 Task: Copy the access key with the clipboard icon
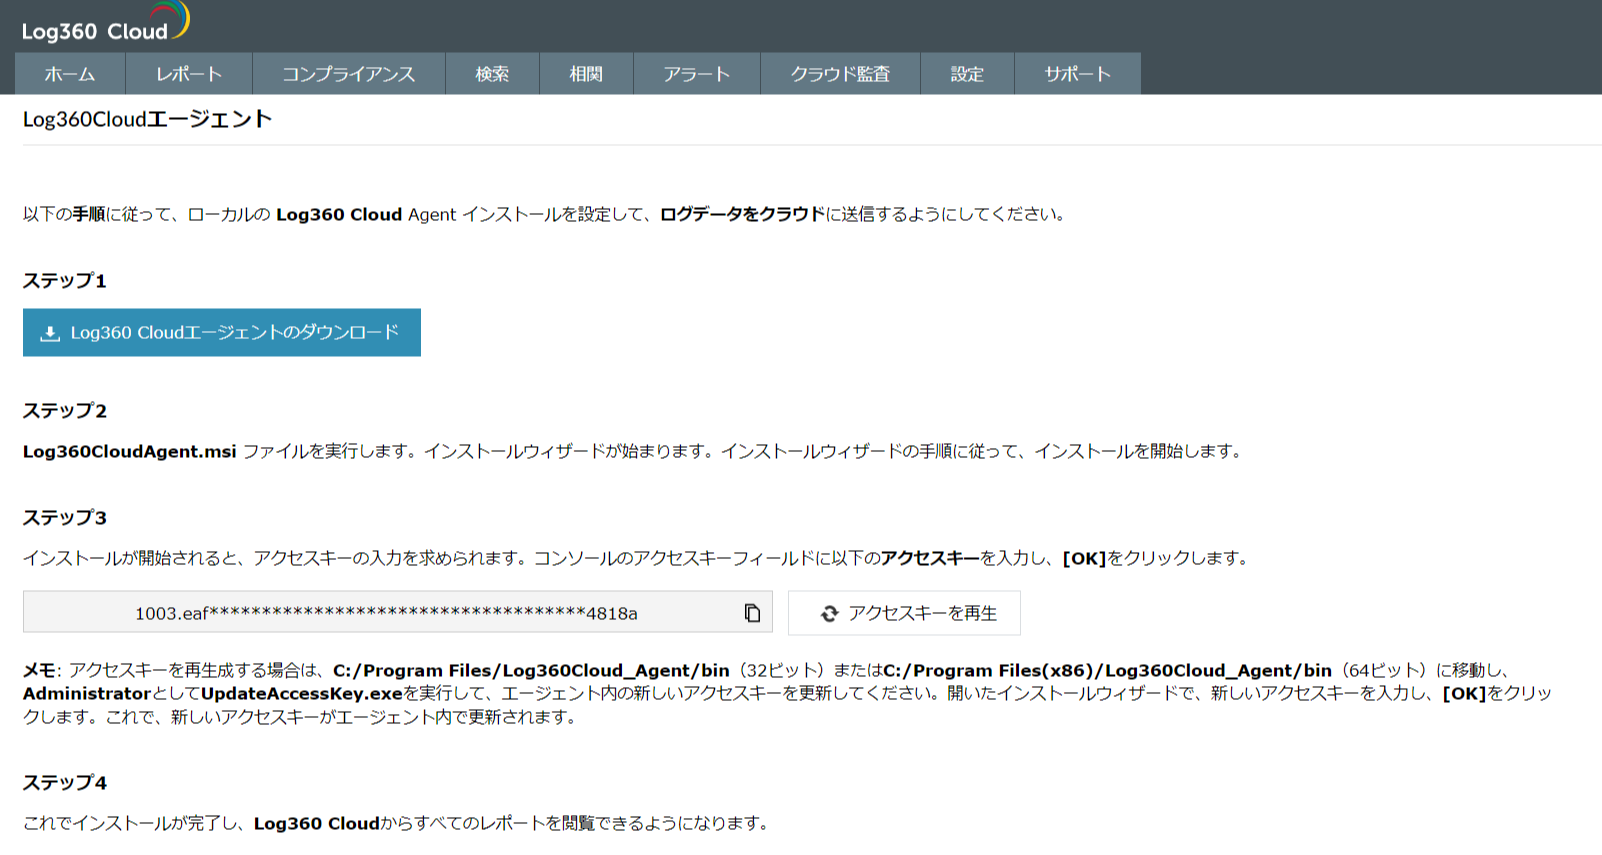click(x=752, y=613)
